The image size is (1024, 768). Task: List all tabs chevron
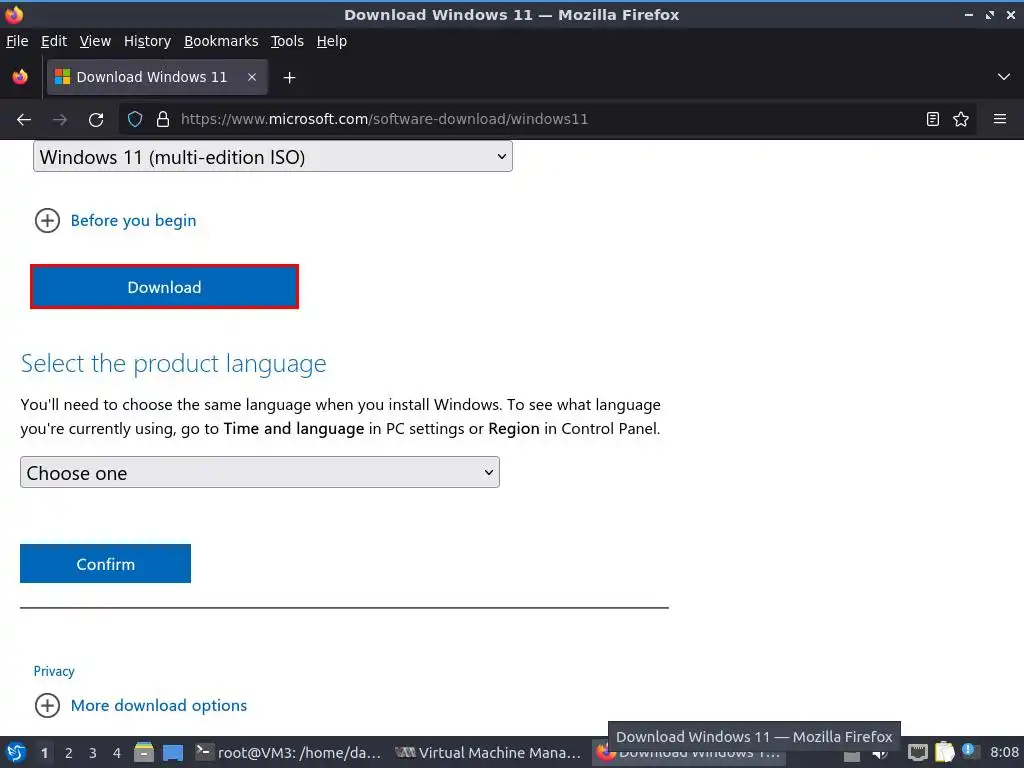click(x=1004, y=77)
